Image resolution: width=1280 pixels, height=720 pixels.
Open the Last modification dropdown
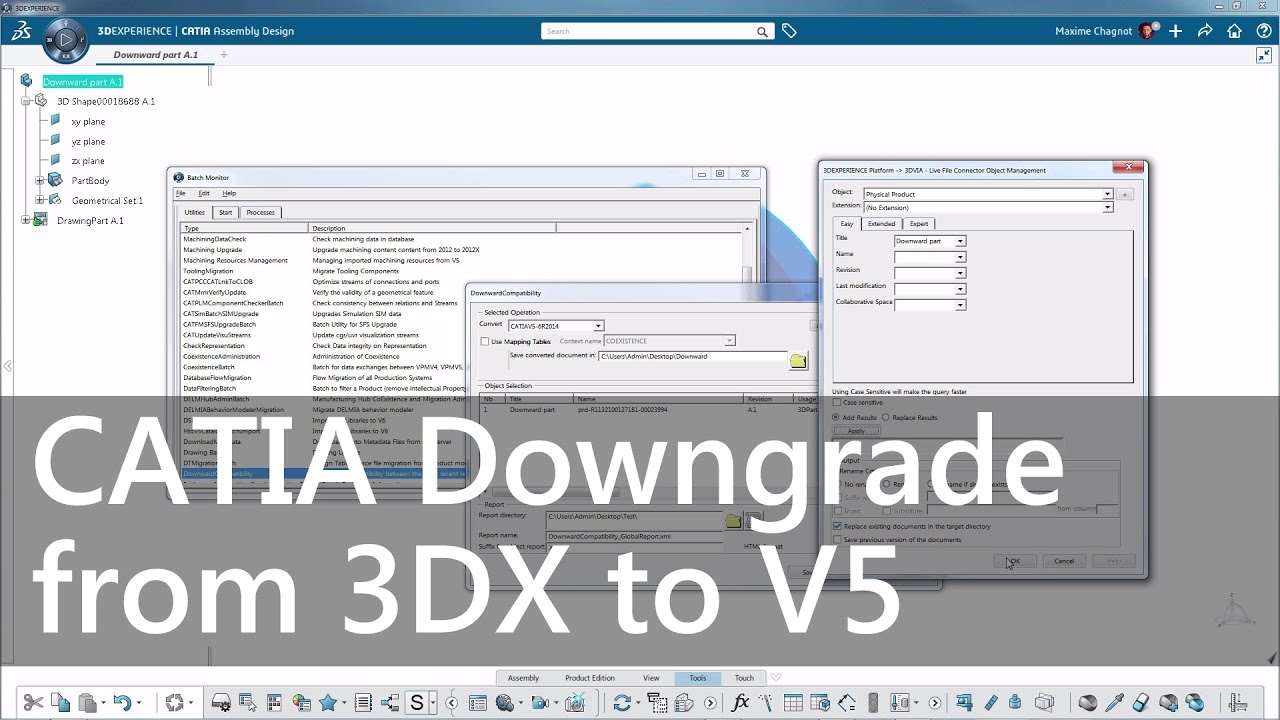coord(960,289)
